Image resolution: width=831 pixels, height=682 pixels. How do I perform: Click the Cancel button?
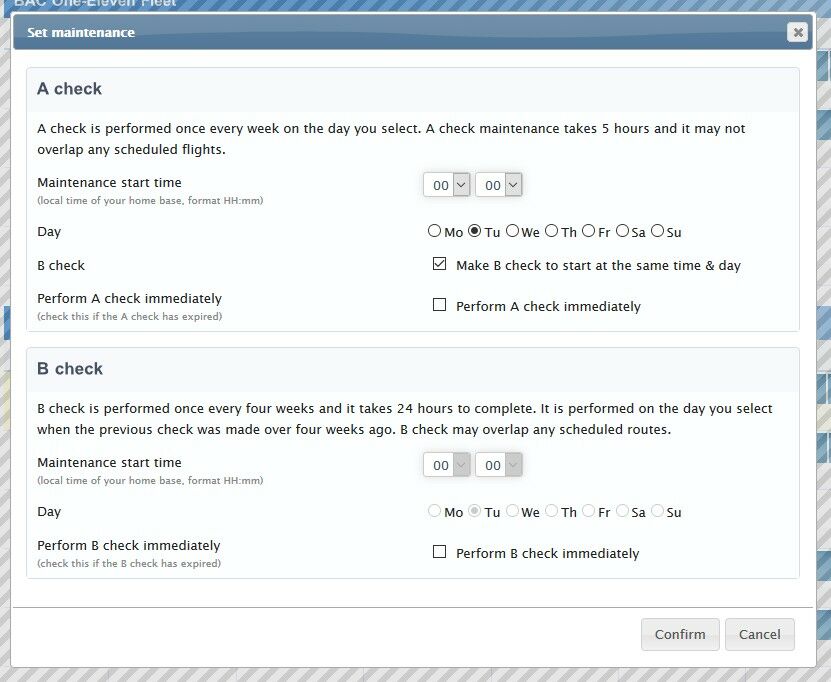pyautogui.click(x=759, y=634)
